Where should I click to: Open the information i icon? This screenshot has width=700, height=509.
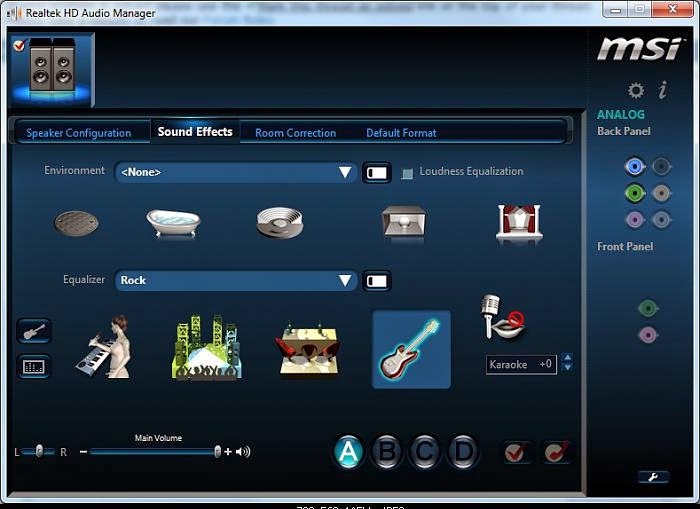pos(663,90)
